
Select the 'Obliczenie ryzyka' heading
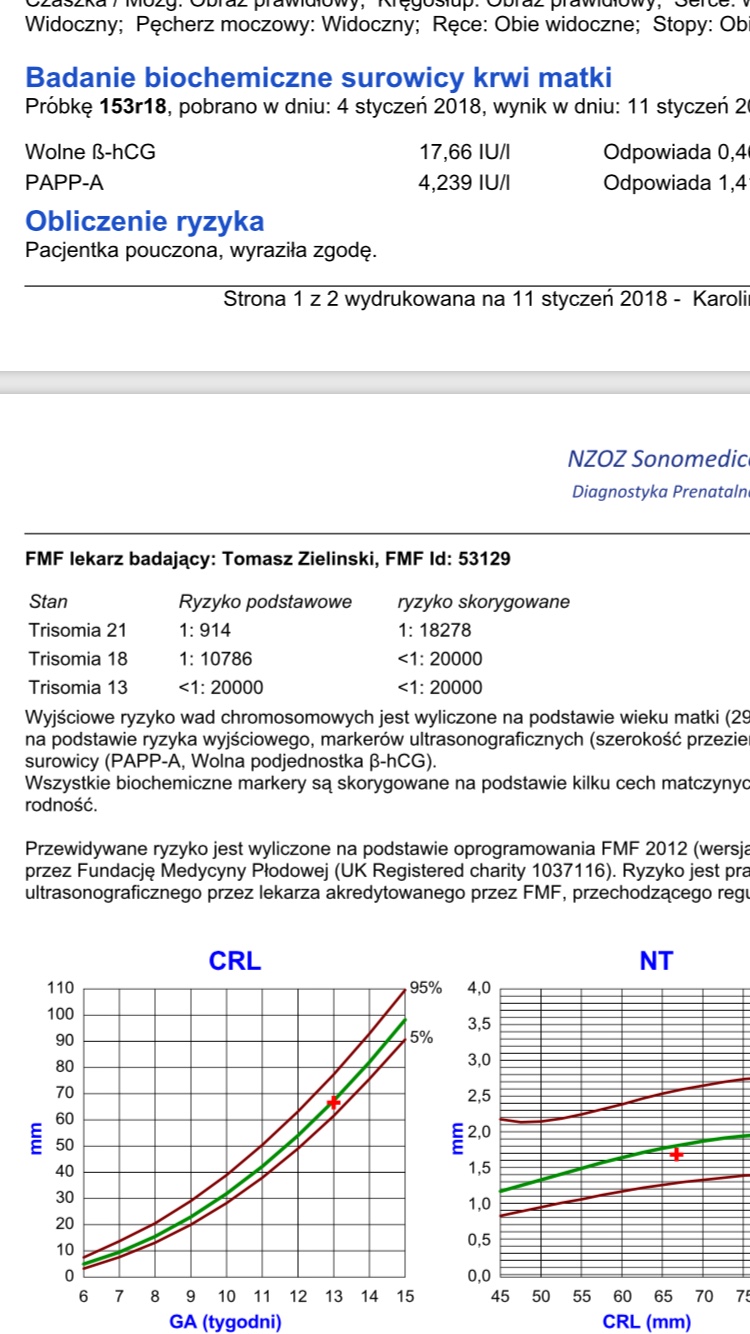point(144,221)
